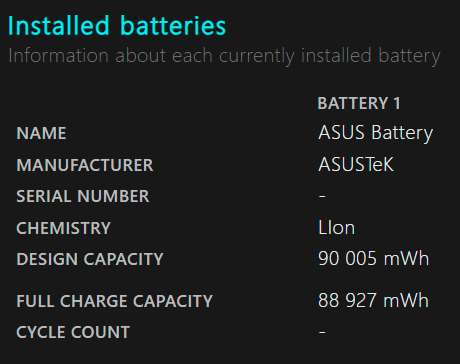Click the FULL CHARGE CAPACITY label

pos(114,301)
